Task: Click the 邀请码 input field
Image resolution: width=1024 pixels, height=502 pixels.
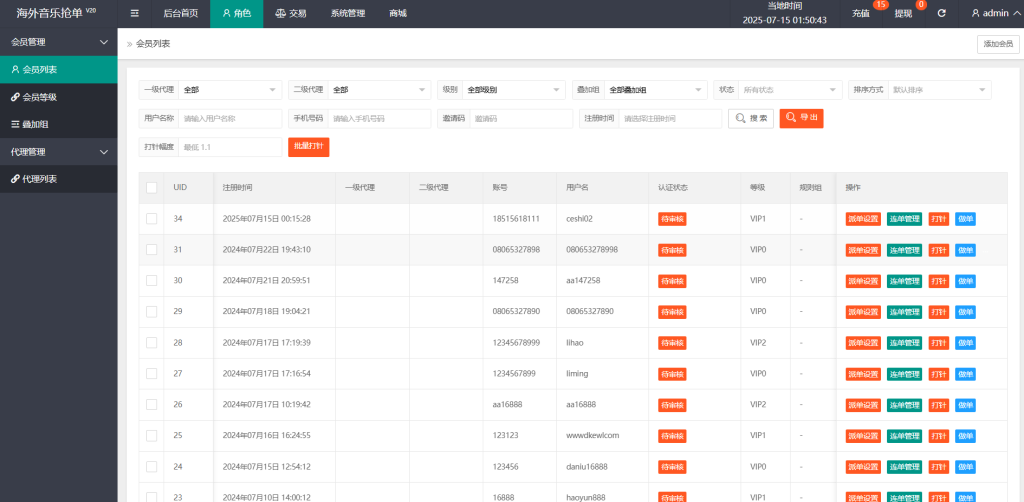Action: pos(520,119)
